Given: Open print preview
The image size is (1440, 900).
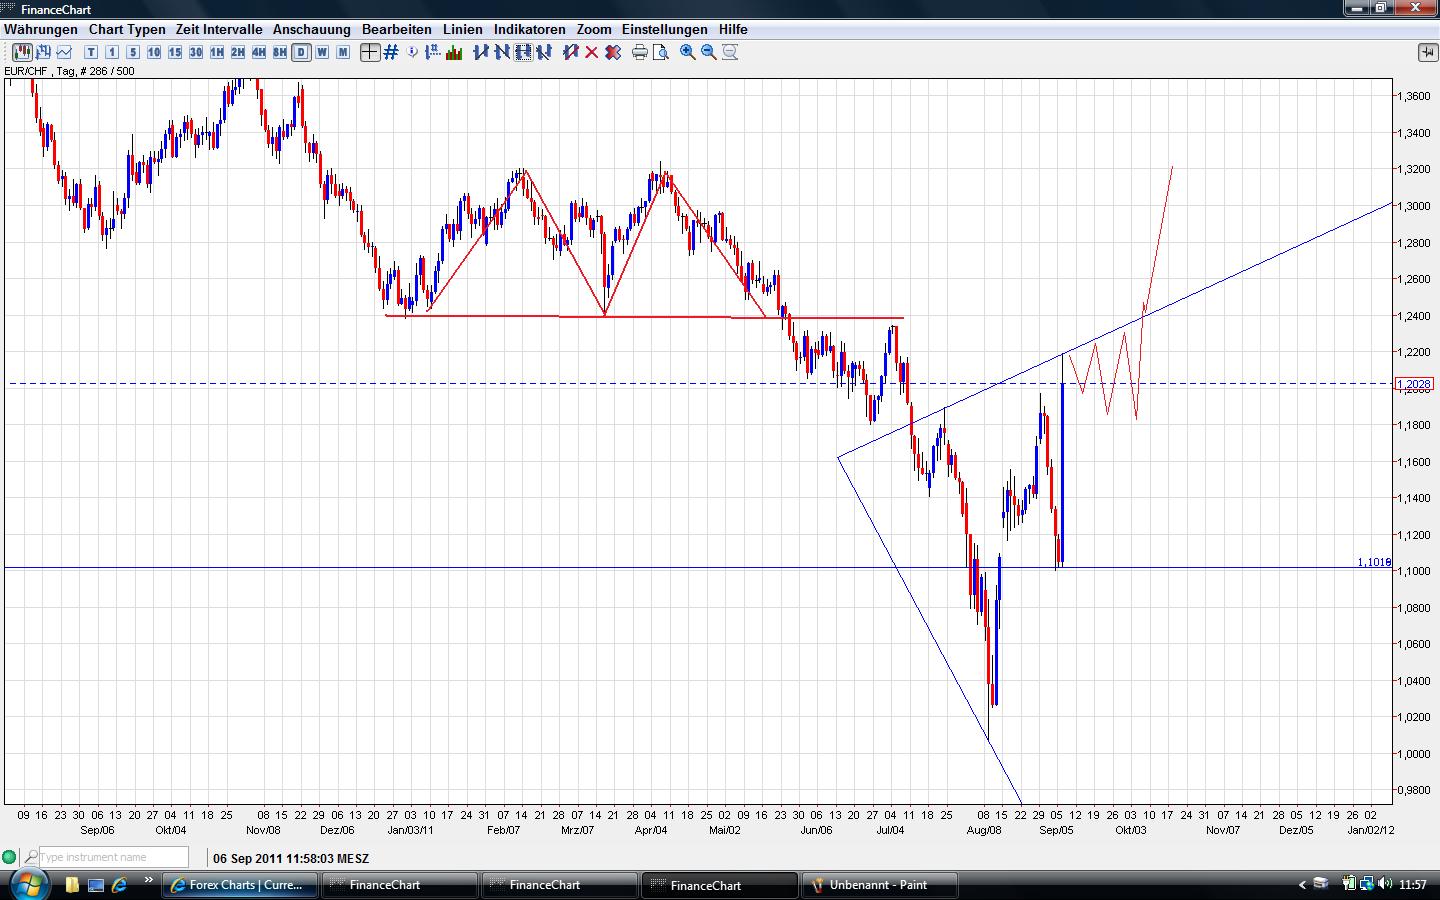Looking at the screenshot, I should [661, 52].
